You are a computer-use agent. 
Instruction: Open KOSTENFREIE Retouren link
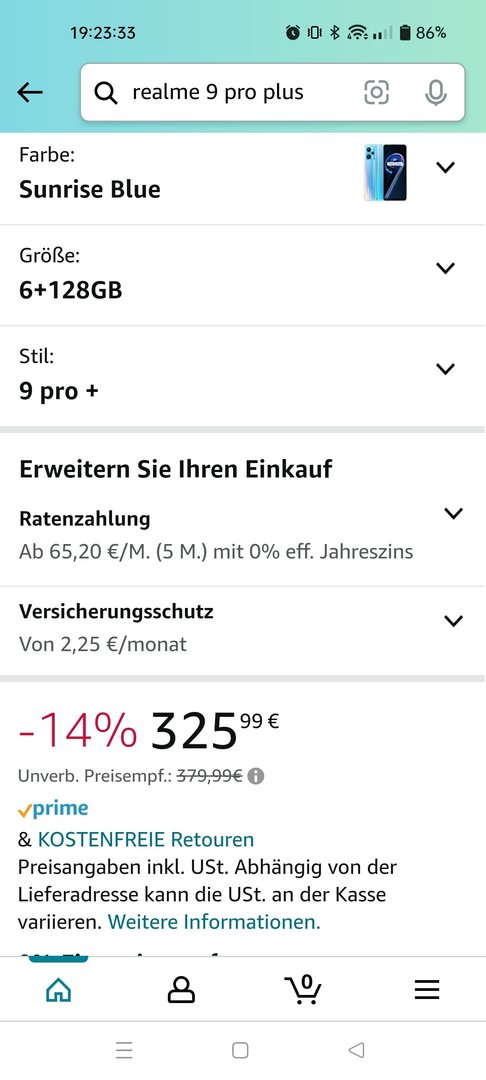[146, 839]
